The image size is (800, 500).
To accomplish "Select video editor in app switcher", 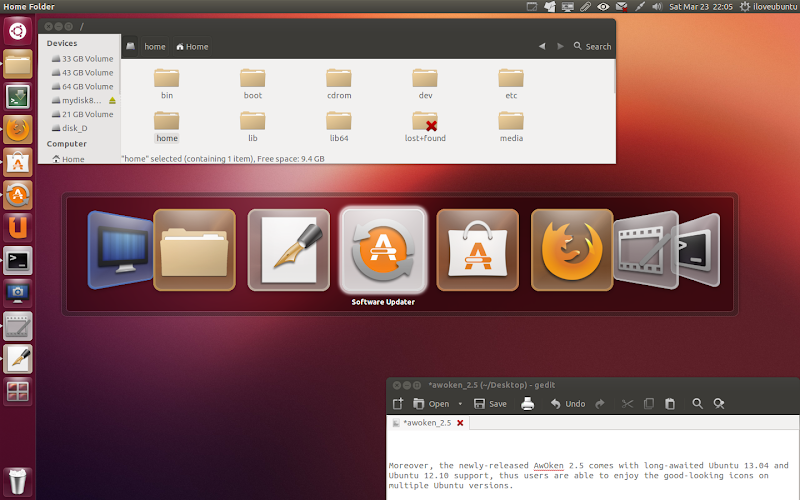I will (x=644, y=250).
